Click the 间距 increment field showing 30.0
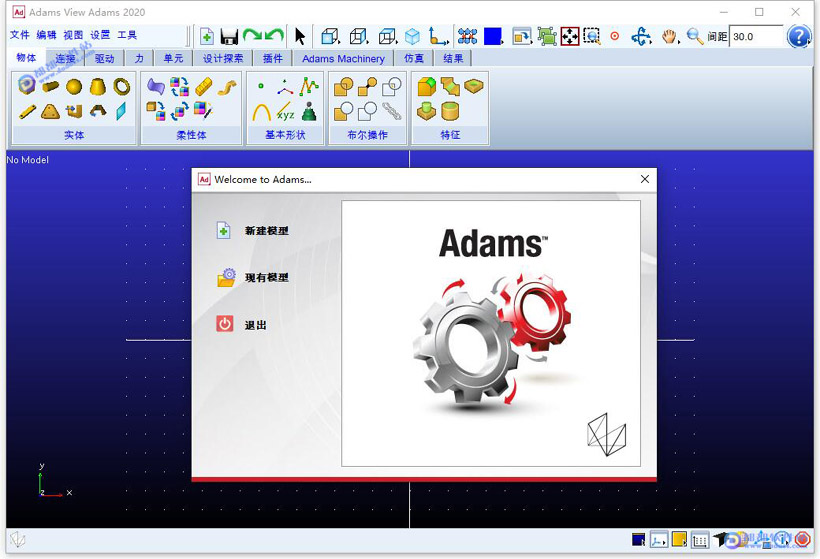 756,37
